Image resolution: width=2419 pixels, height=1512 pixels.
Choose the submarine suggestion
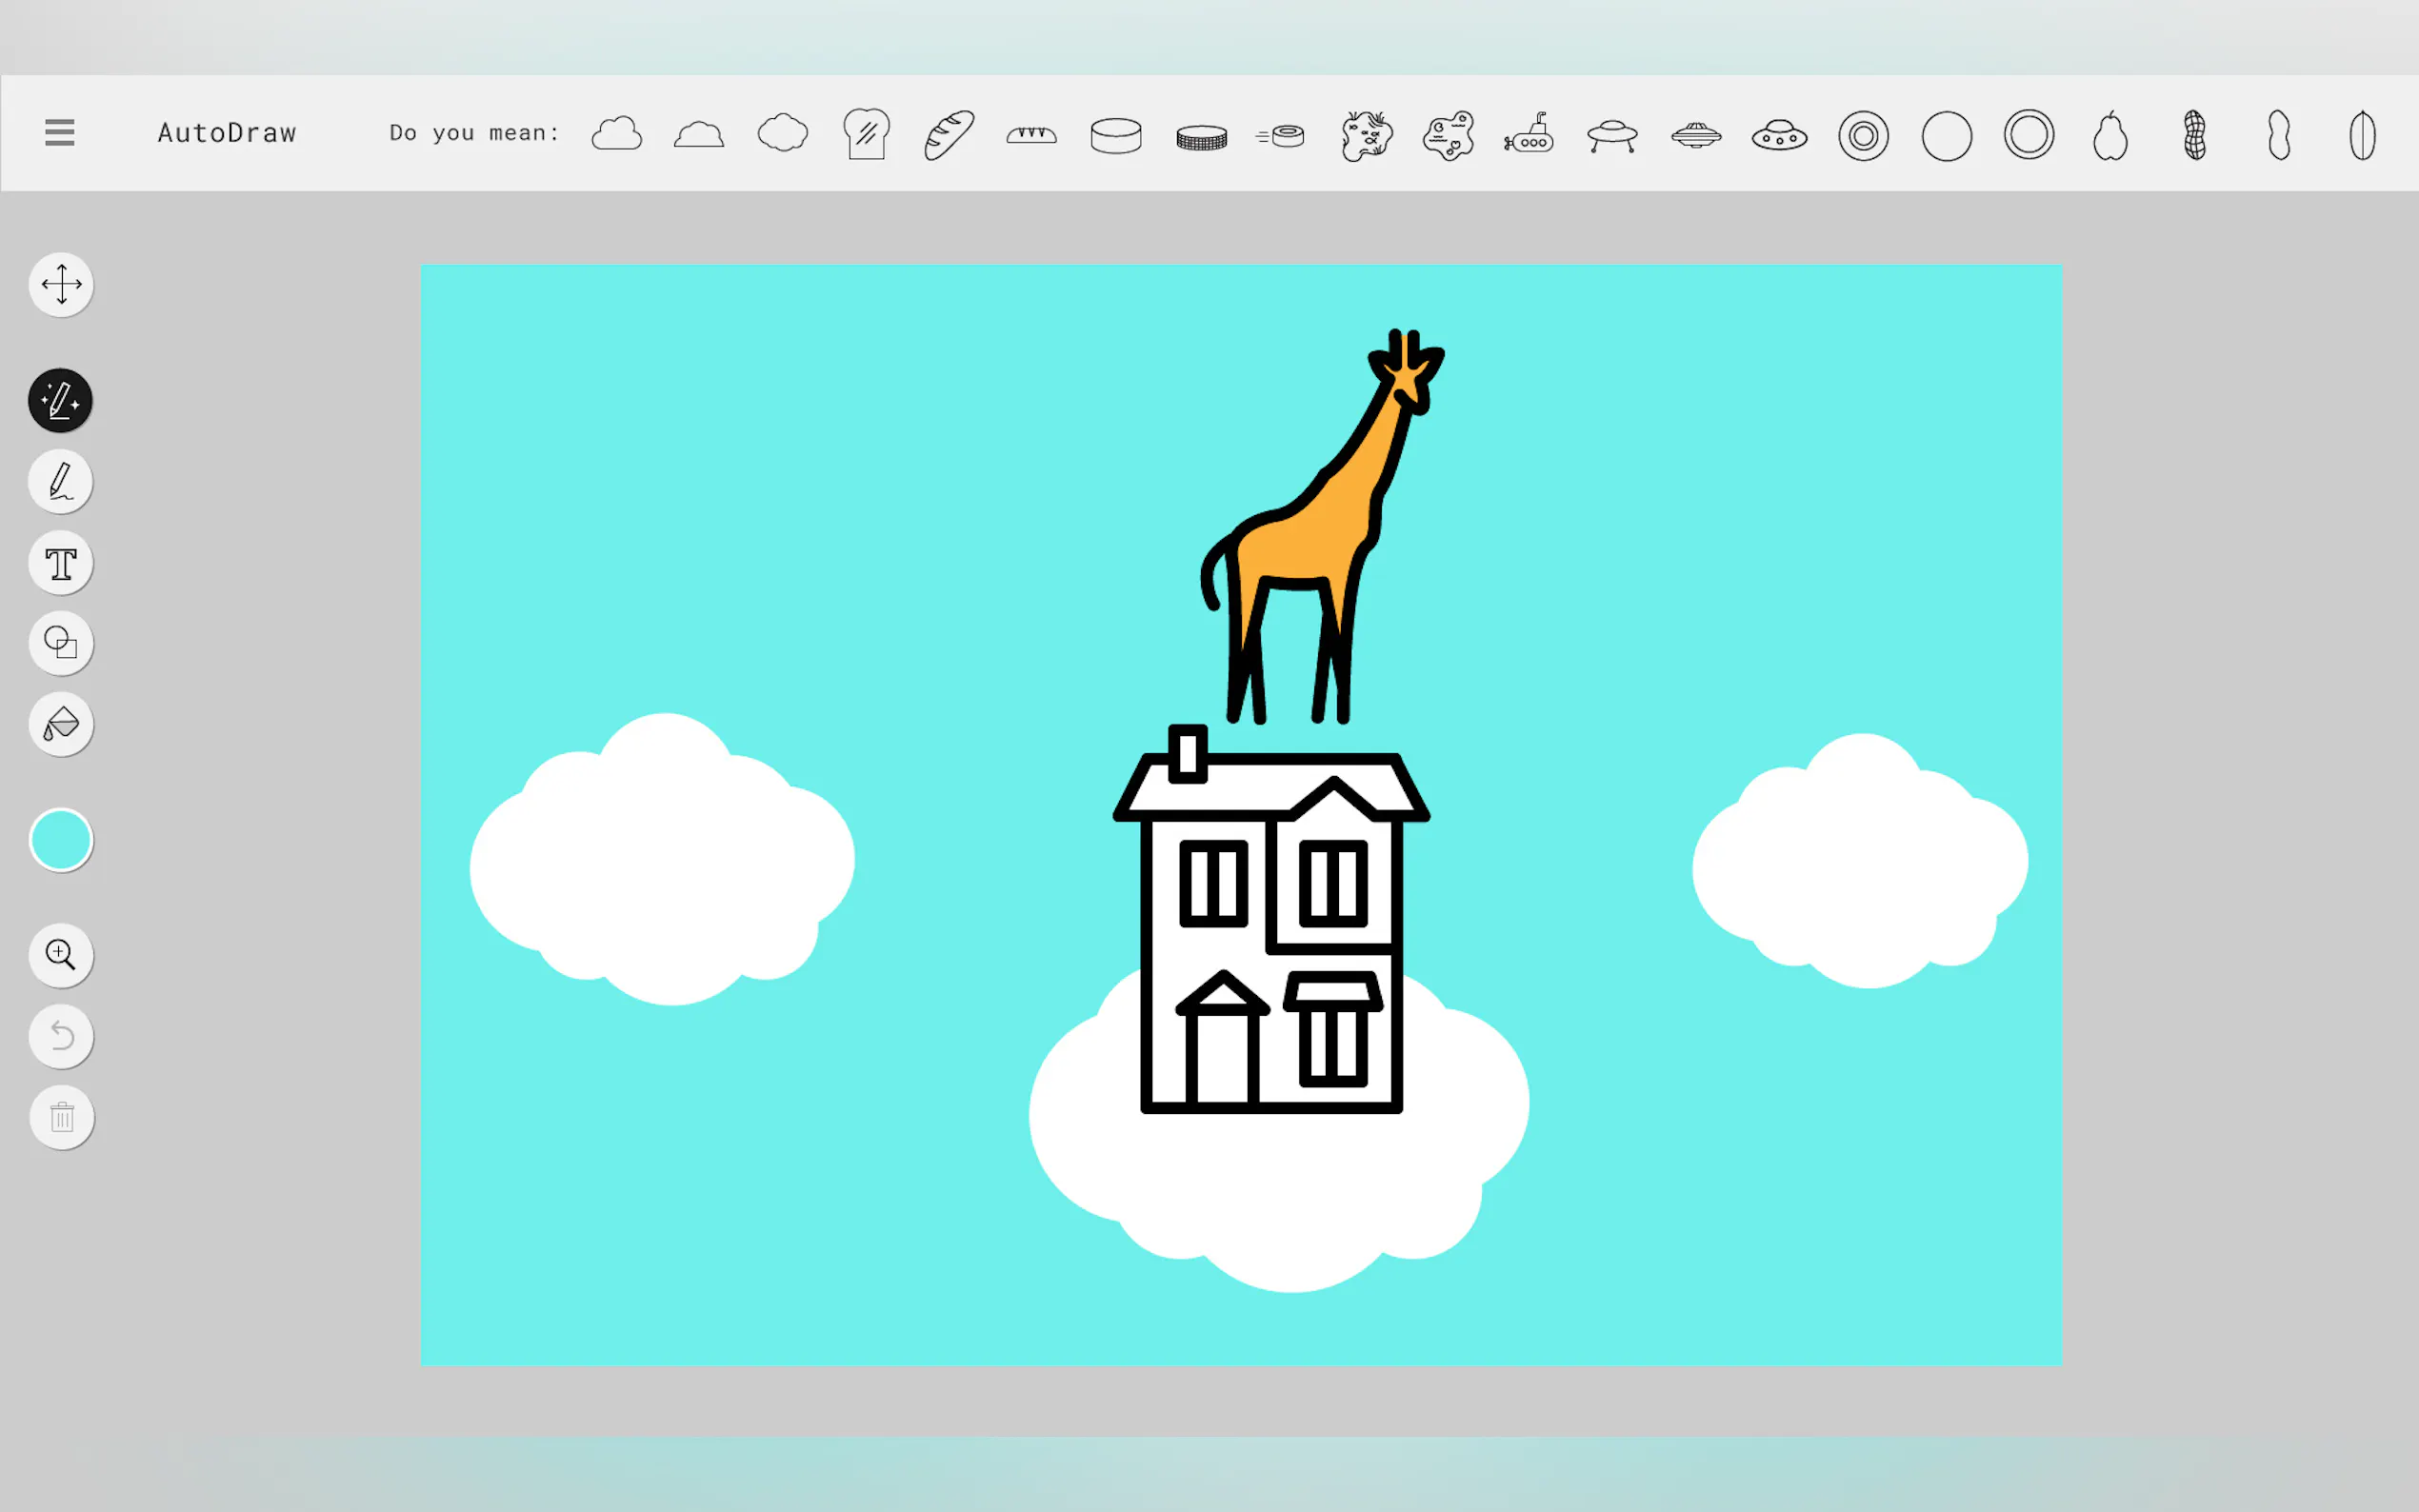pyautogui.click(x=1529, y=135)
